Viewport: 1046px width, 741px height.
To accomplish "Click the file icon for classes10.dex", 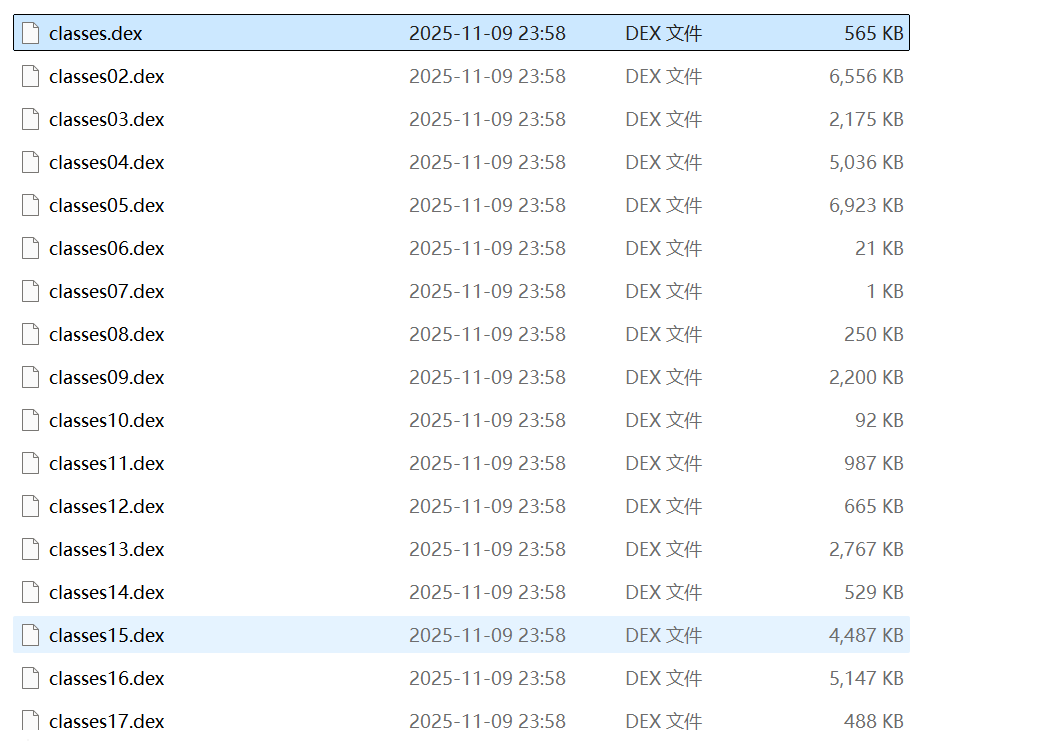I will point(30,420).
